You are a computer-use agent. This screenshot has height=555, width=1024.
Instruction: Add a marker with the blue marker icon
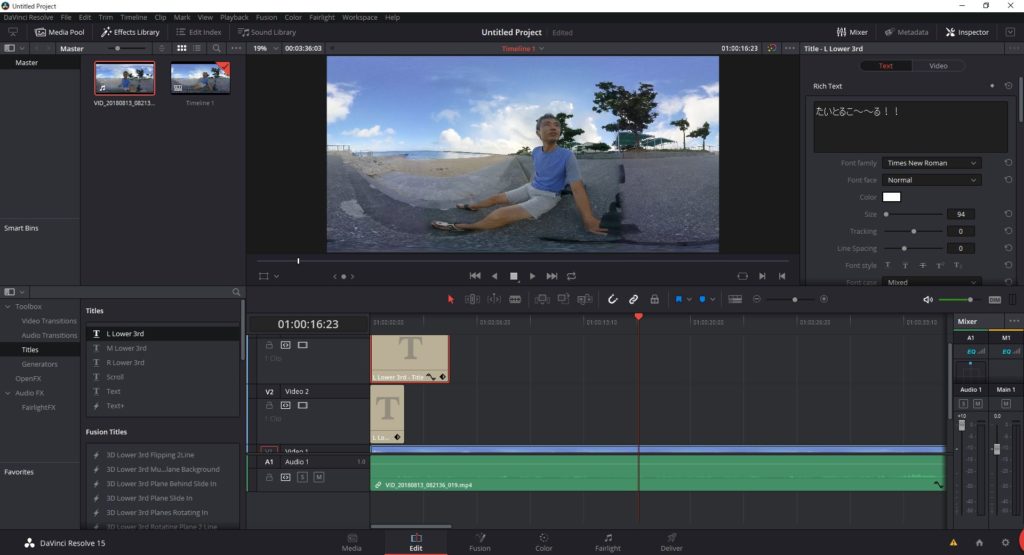pos(702,299)
